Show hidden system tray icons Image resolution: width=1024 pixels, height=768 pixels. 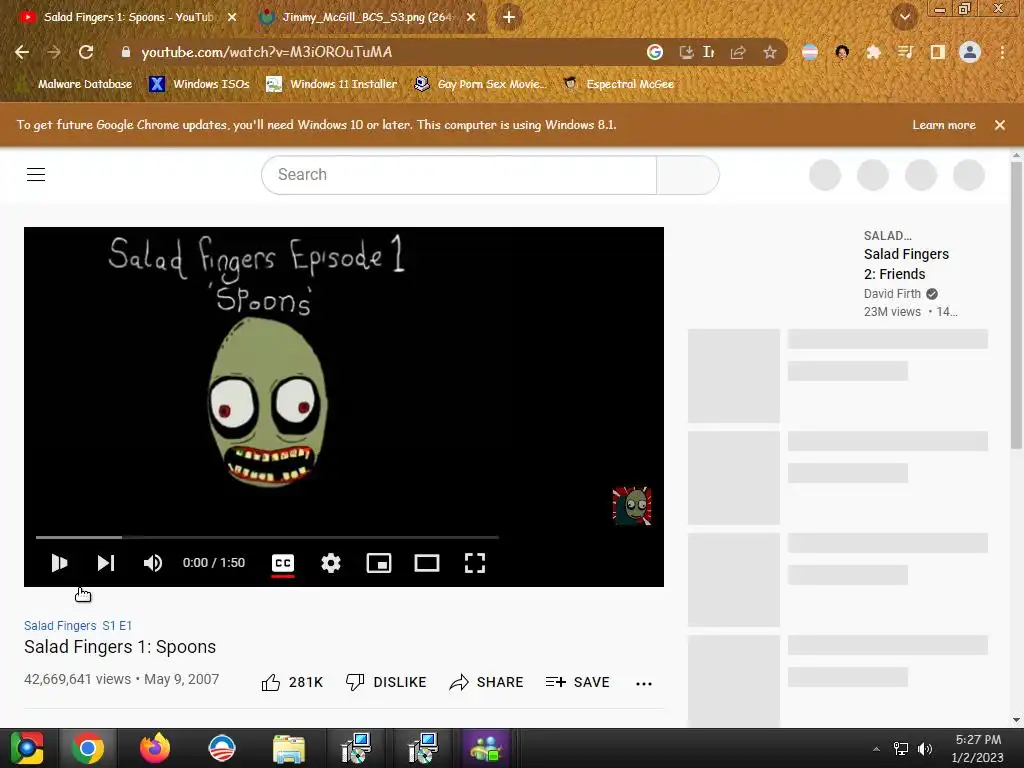click(x=876, y=749)
